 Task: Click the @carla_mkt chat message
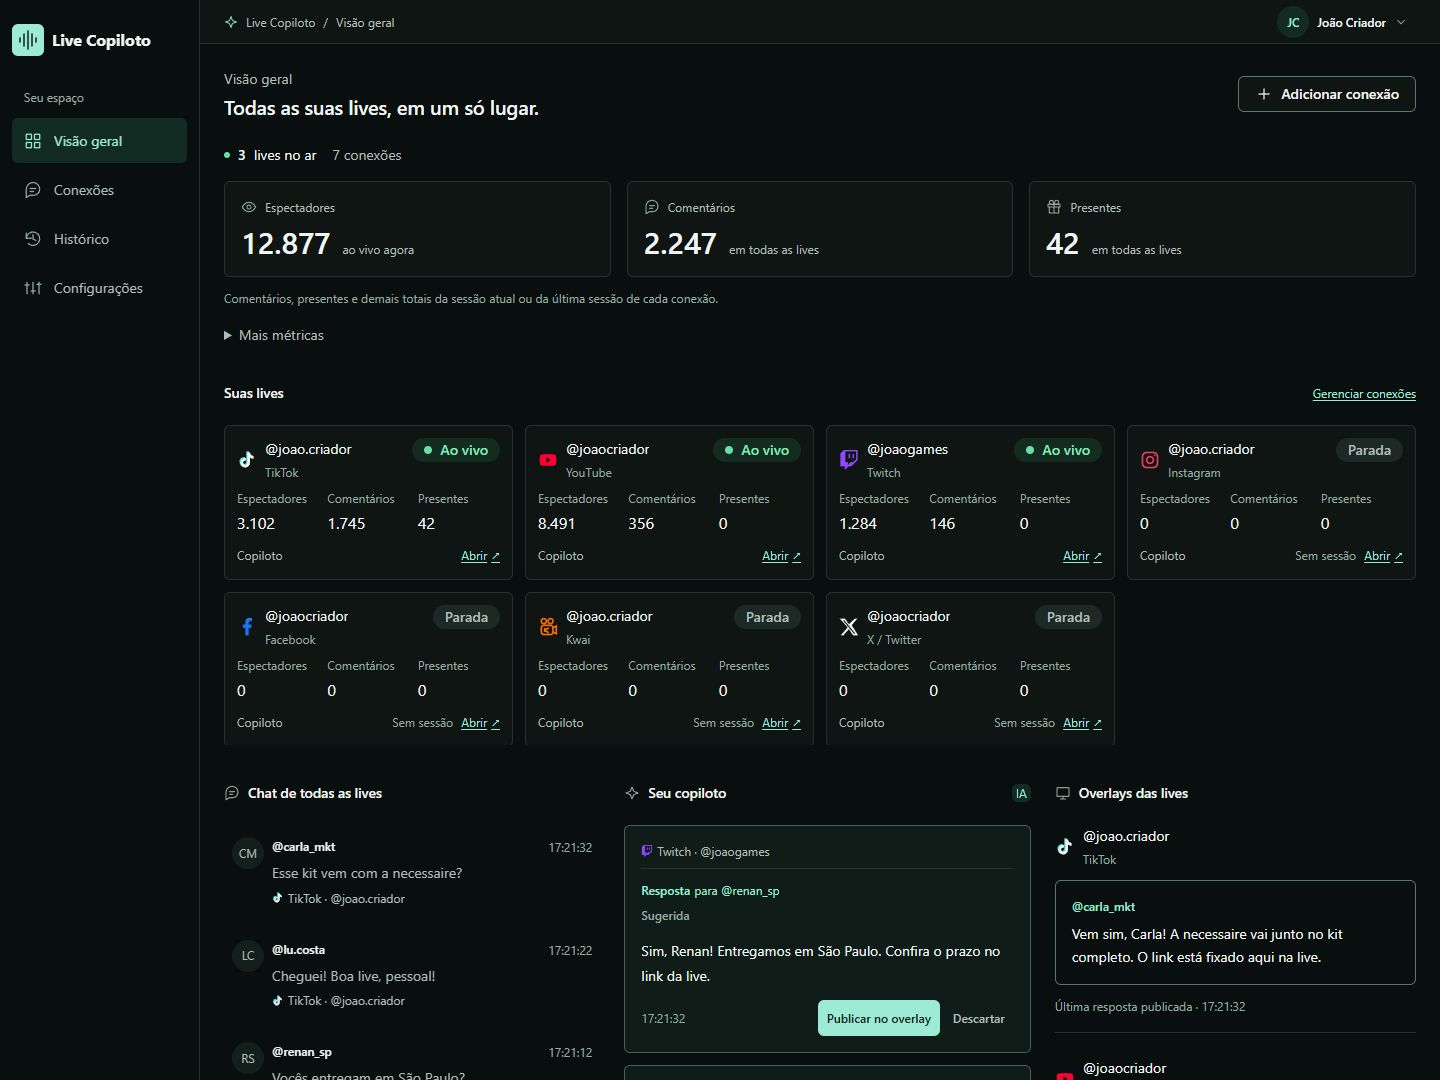point(412,873)
